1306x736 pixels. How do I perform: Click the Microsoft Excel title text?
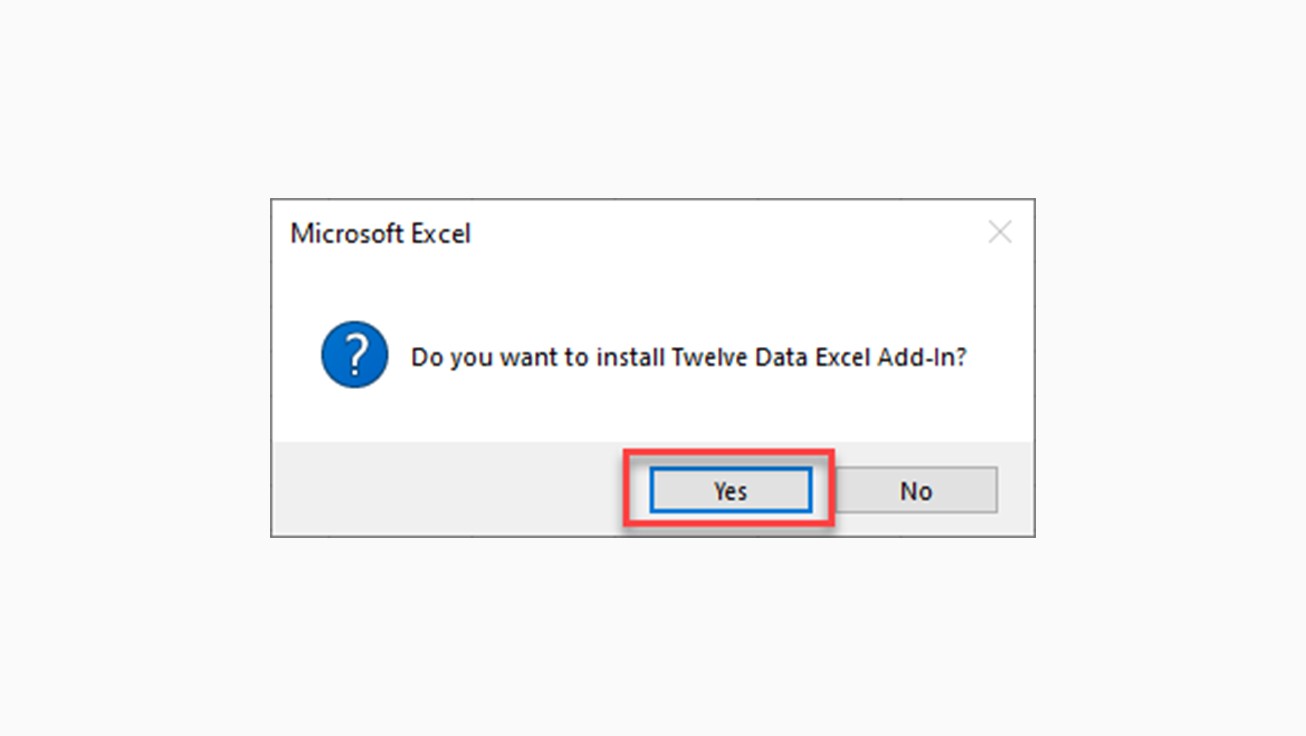[x=380, y=234]
